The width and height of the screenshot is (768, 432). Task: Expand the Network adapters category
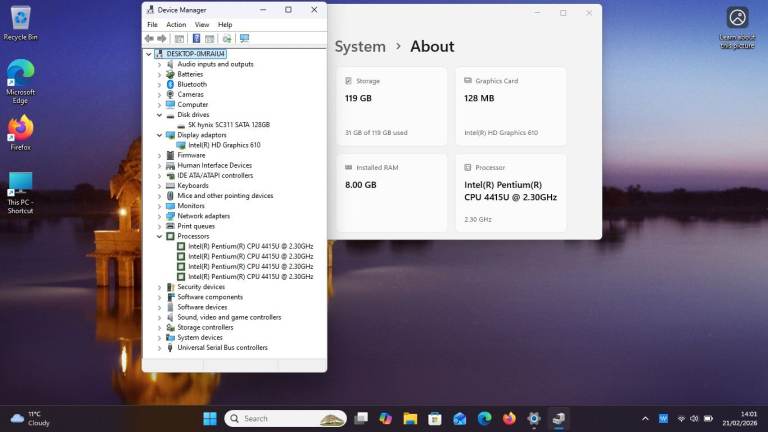[x=159, y=216]
